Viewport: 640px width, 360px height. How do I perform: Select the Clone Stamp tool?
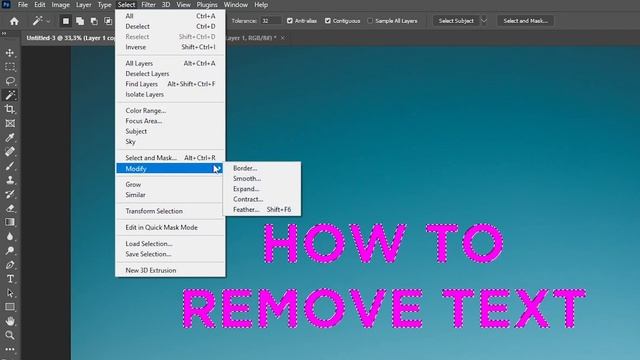(x=10, y=180)
